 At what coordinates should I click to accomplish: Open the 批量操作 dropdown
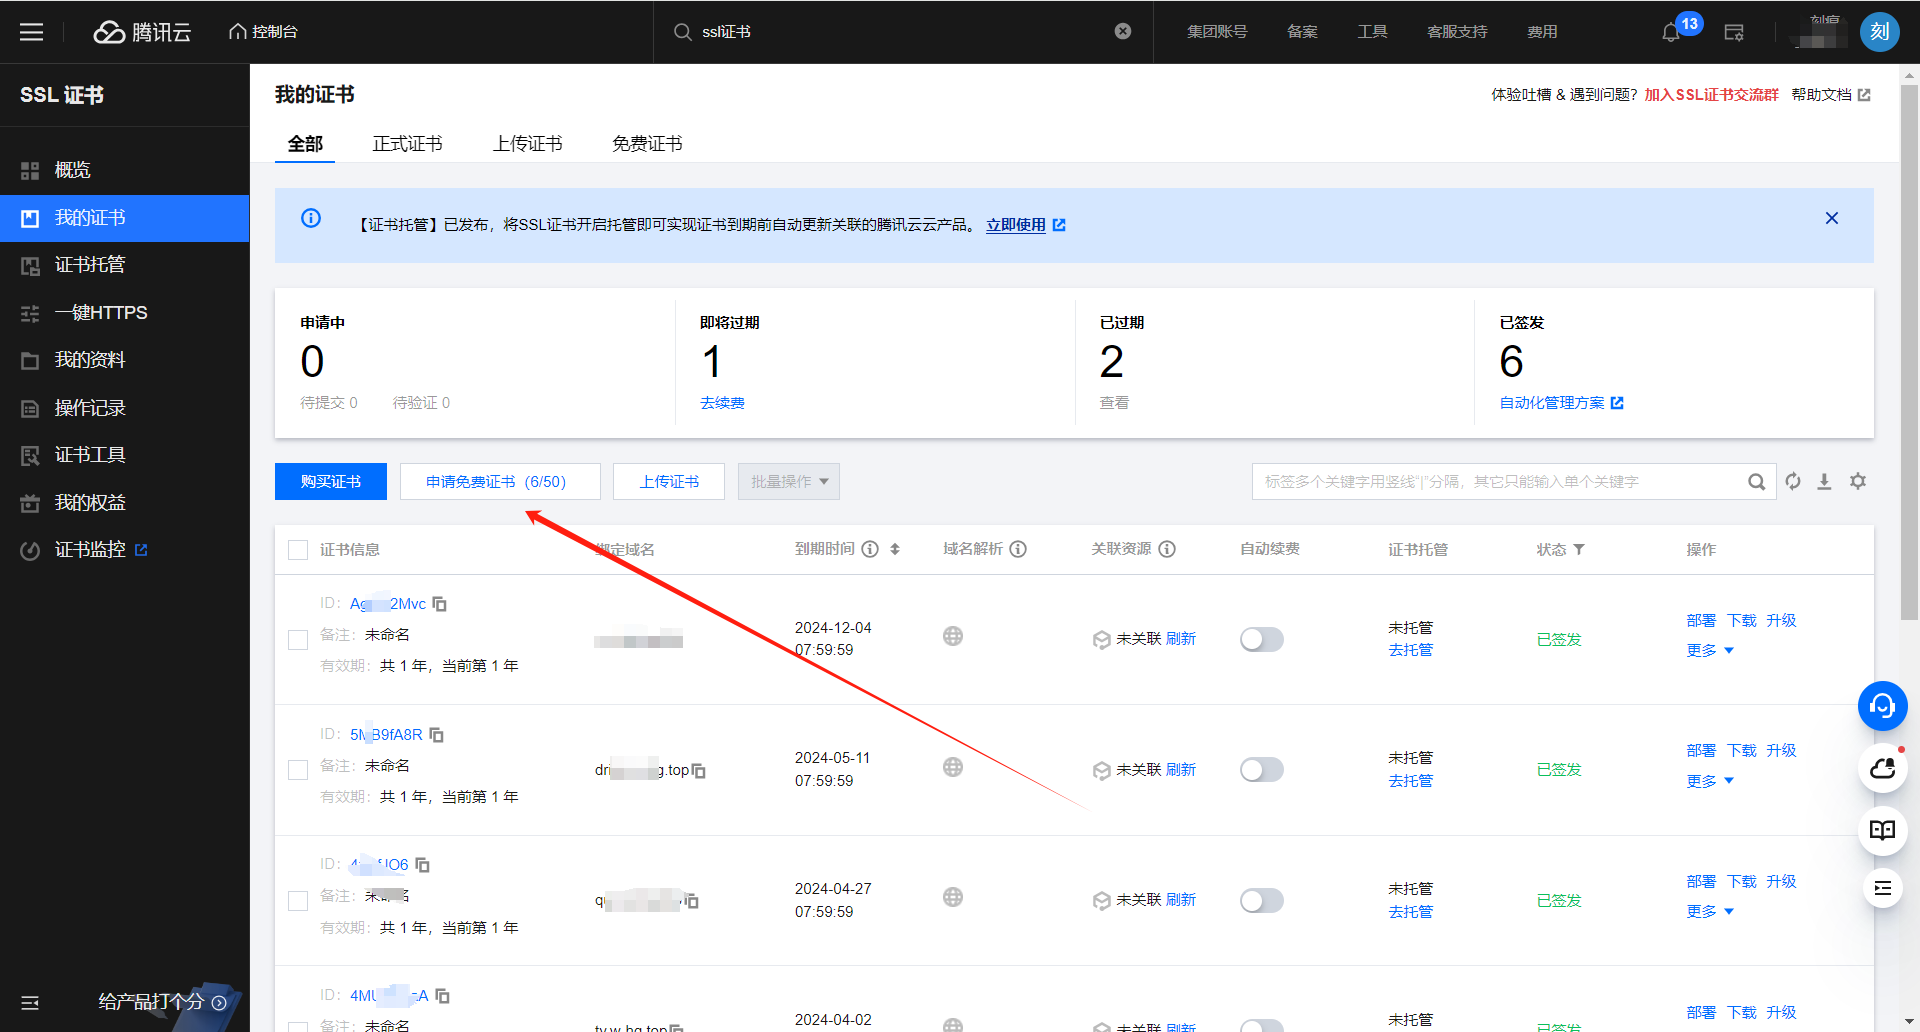pyautogui.click(x=789, y=482)
